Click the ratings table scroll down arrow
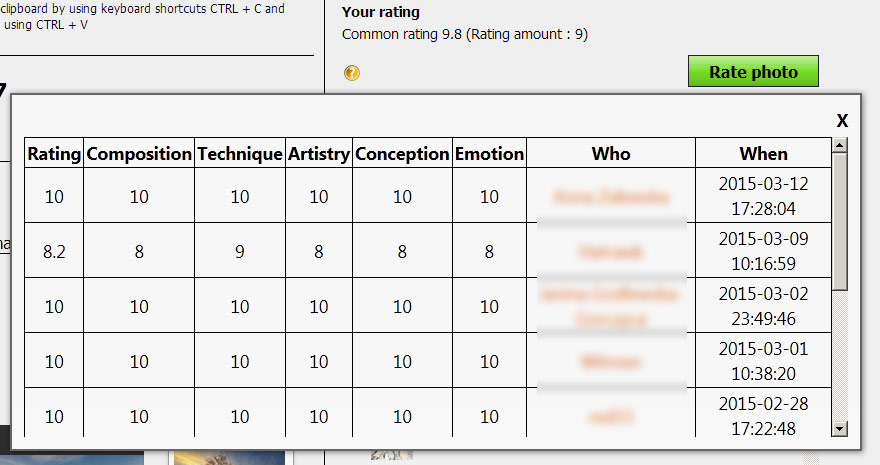The image size is (880, 465). click(840, 428)
